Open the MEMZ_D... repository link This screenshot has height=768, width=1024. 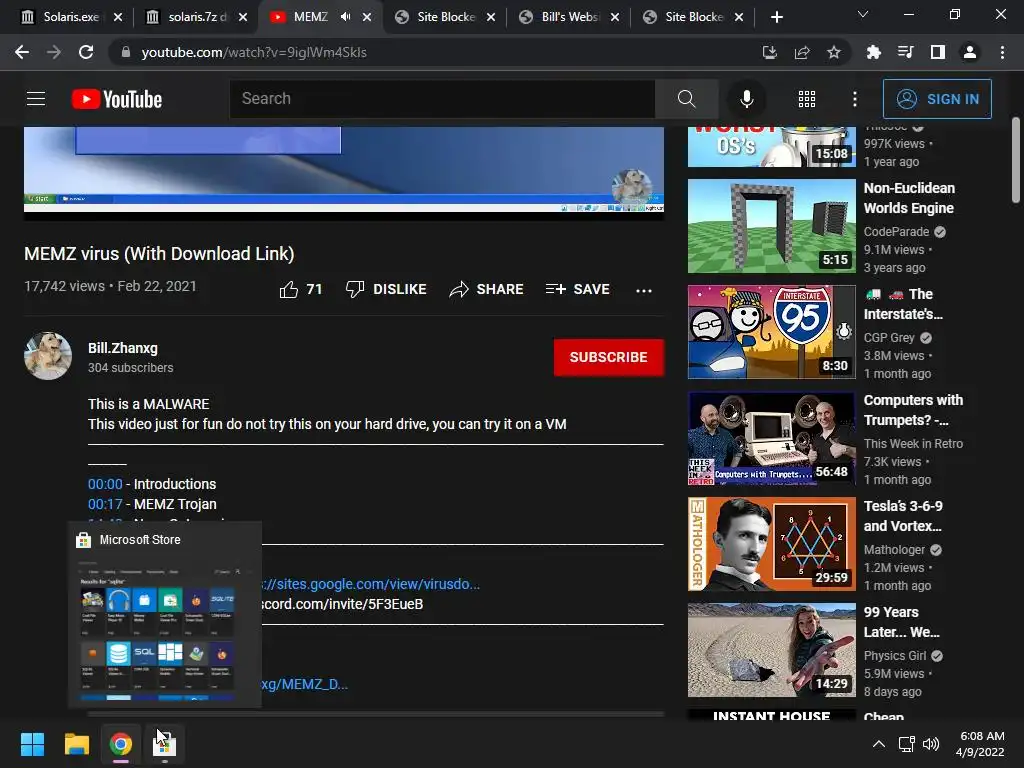click(305, 684)
